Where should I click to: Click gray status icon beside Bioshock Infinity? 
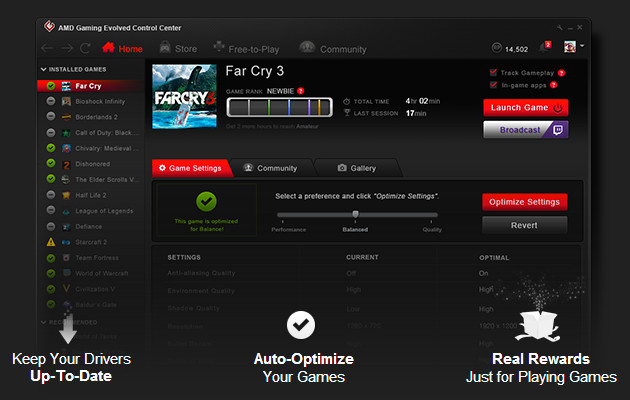click(51, 101)
